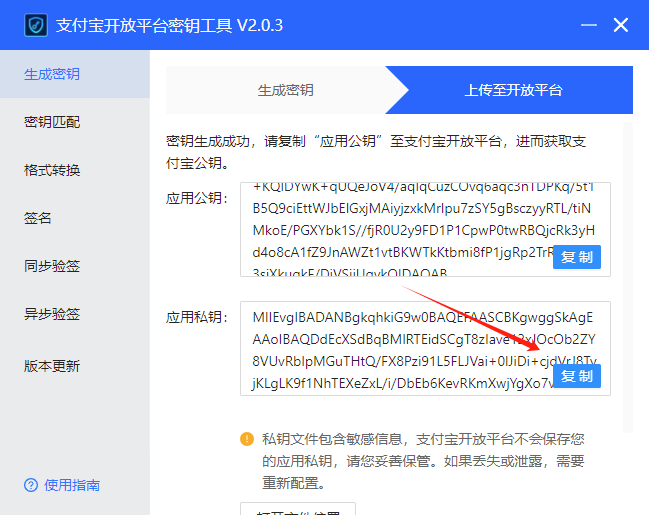Click the orange warning icon near 私钥文件
Viewport: 649px width, 515px height.
click(x=247, y=439)
